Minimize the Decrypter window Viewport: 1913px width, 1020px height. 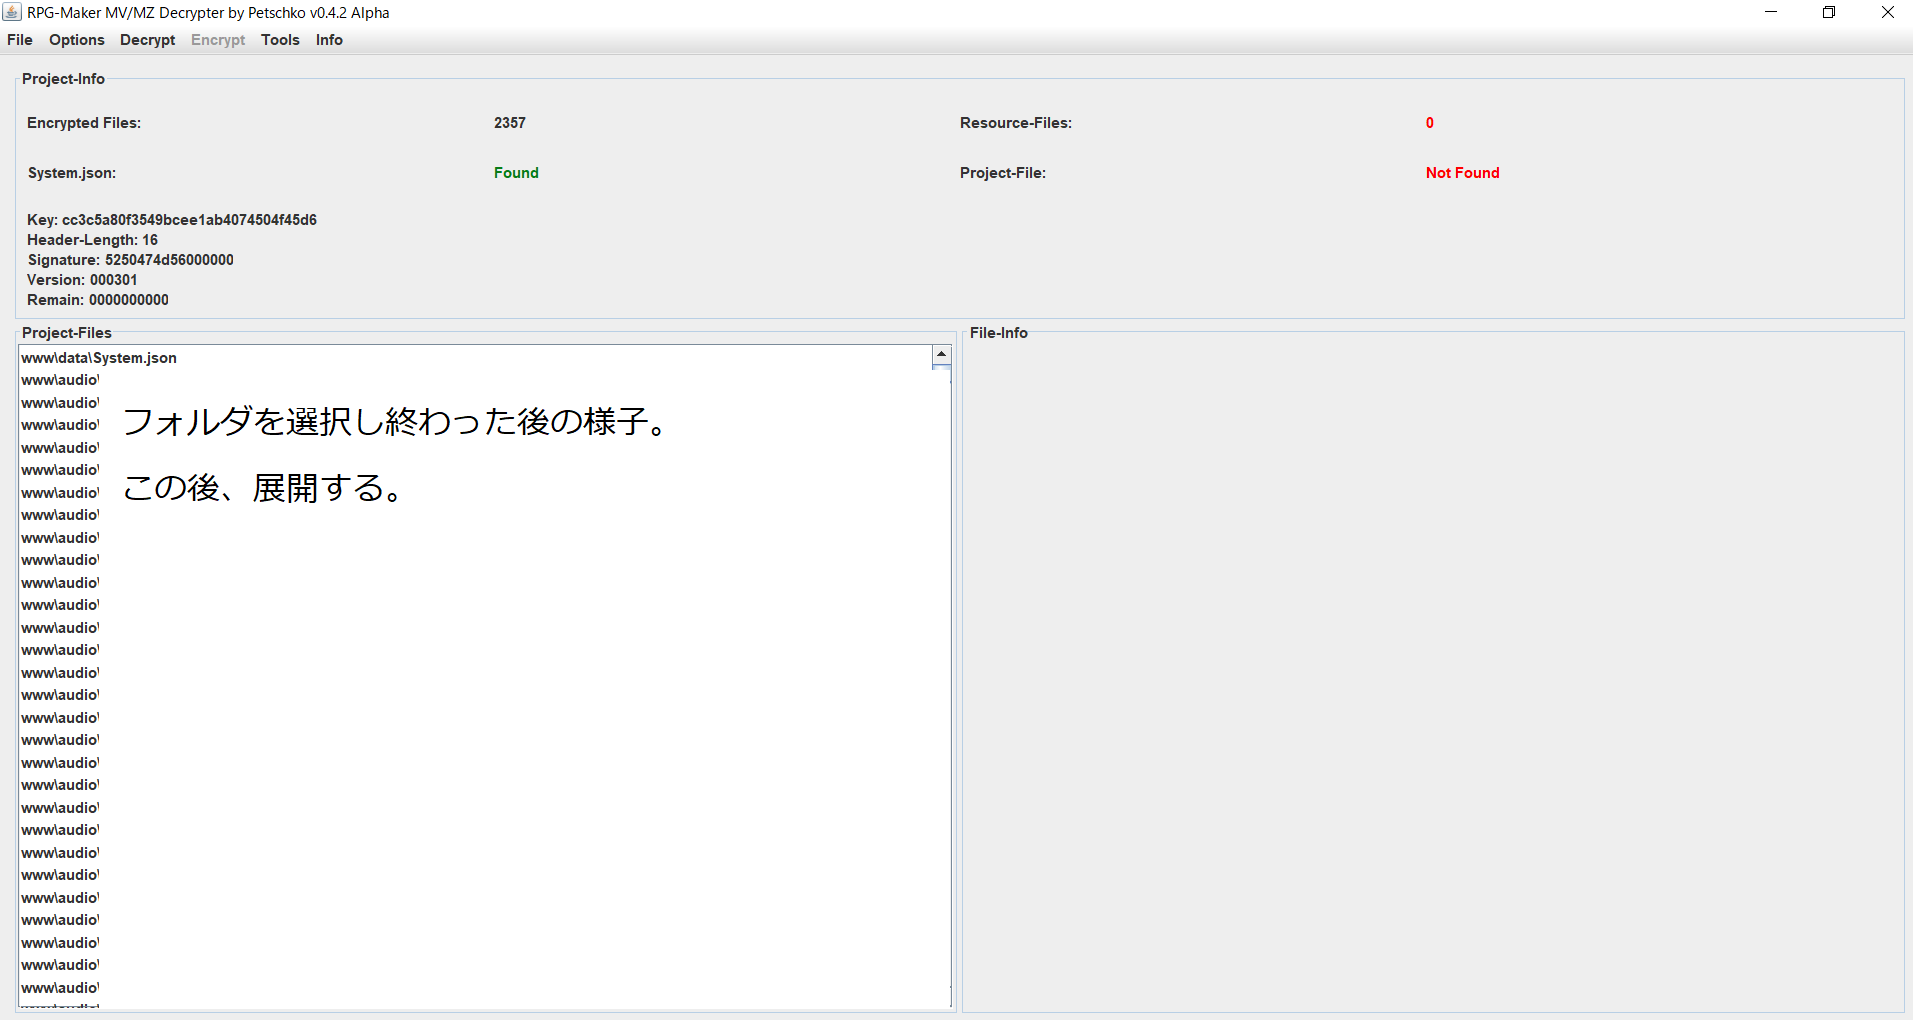(1771, 12)
